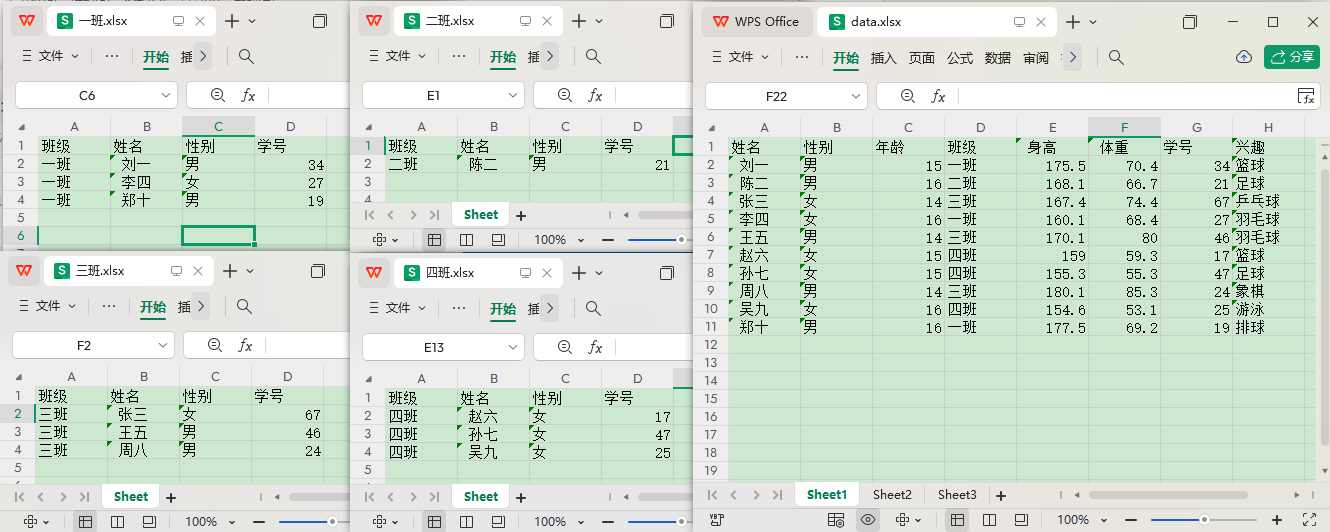Open the 100% zoom dropdown in data.xlsx
Image resolution: width=1330 pixels, height=532 pixels.
[1105, 520]
